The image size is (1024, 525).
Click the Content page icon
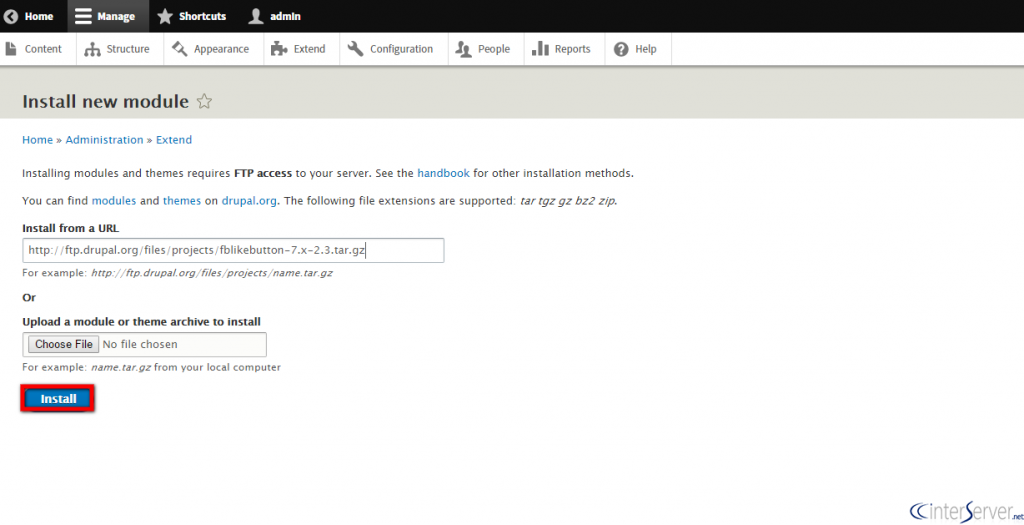coord(11,49)
